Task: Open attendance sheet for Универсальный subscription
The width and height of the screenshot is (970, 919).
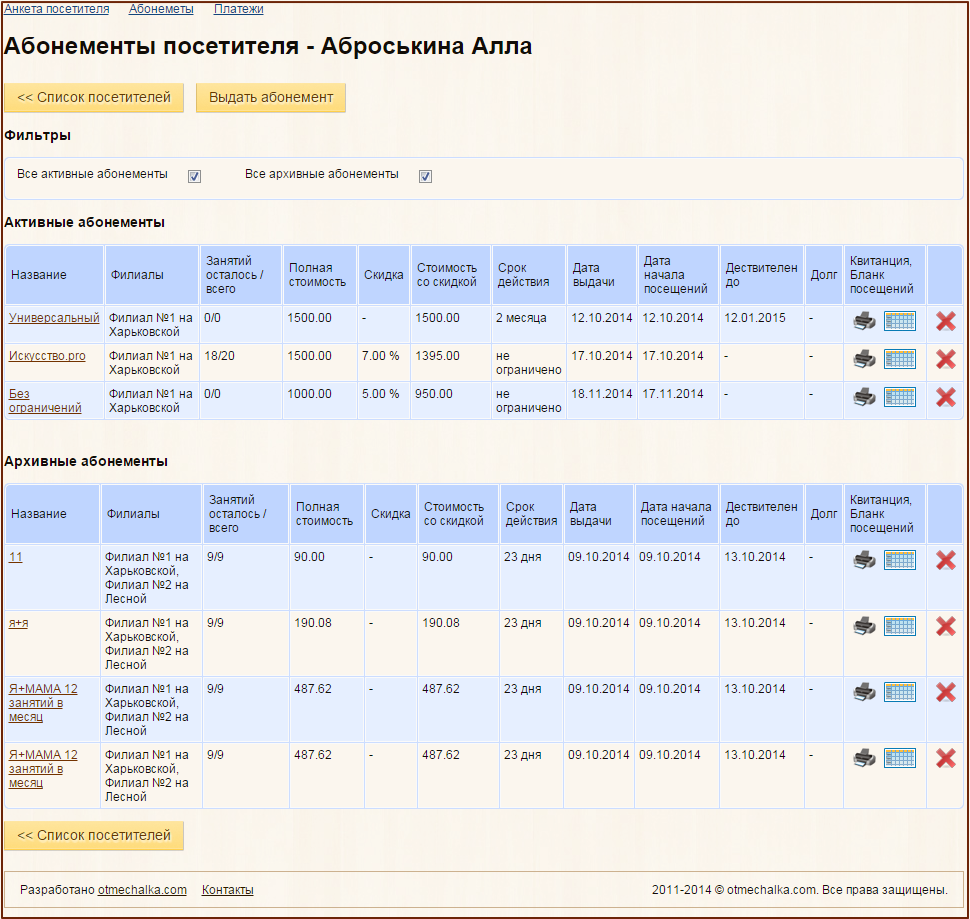Action: (899, 321)
